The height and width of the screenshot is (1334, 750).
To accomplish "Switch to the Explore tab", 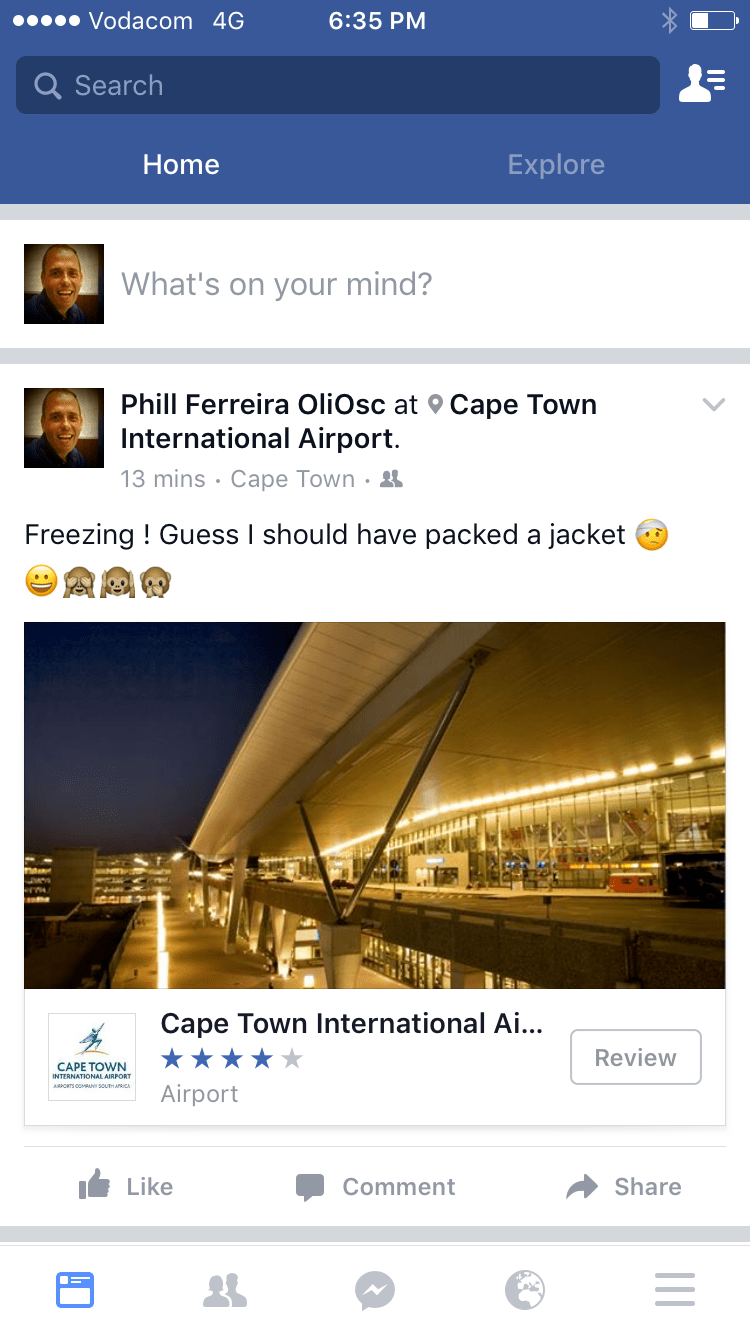I will click(556, 165).
